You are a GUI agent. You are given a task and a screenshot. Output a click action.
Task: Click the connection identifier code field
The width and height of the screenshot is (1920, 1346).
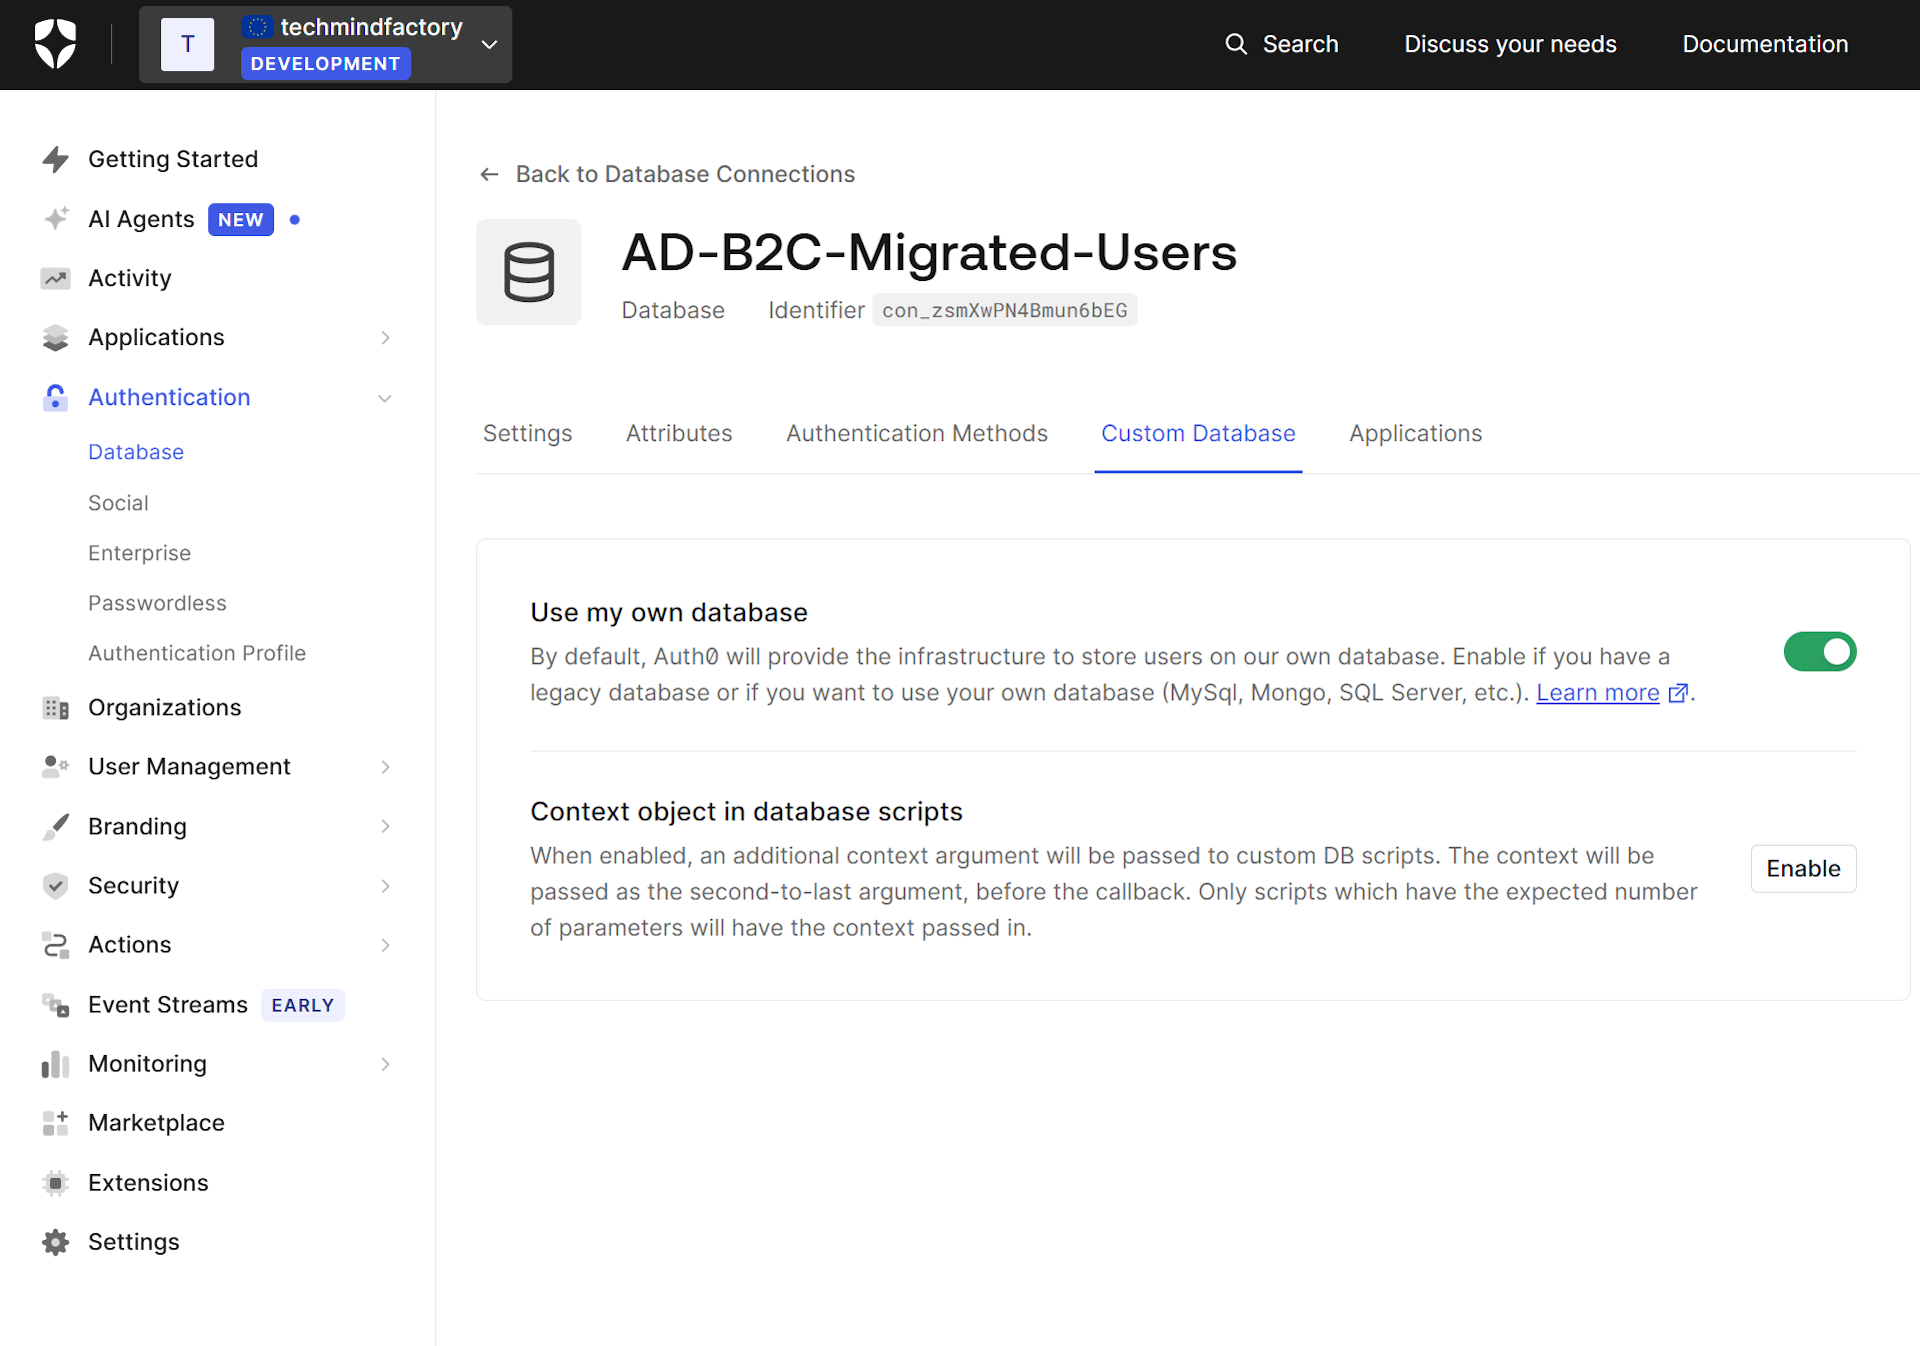(x=1004, y=310)
